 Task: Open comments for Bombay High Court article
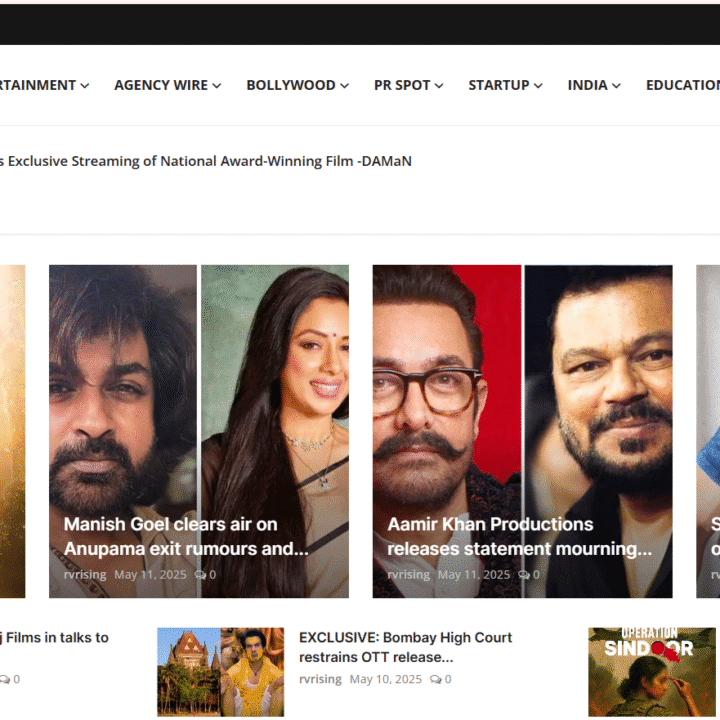[x=435, y=680]
